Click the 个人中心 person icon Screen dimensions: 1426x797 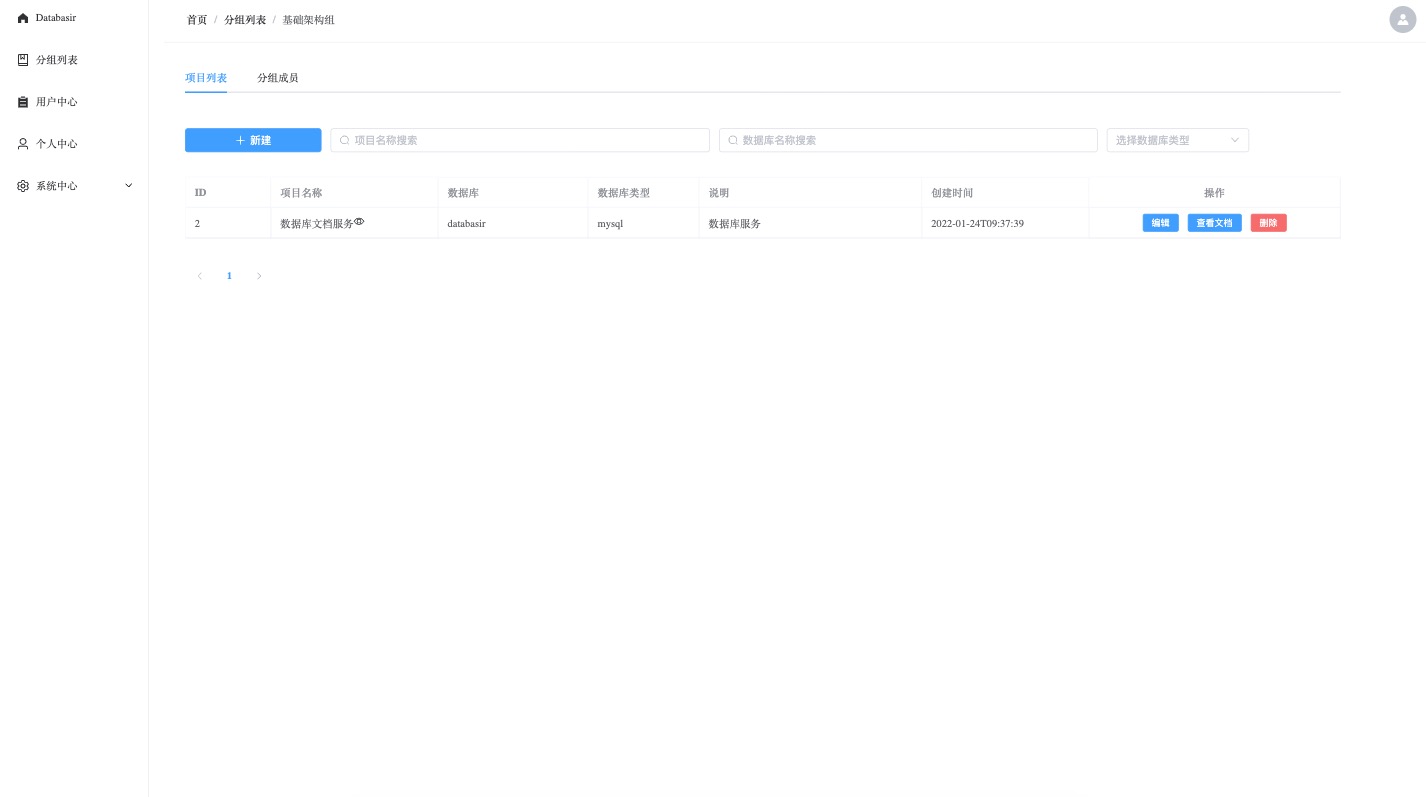tap(23, 144)
